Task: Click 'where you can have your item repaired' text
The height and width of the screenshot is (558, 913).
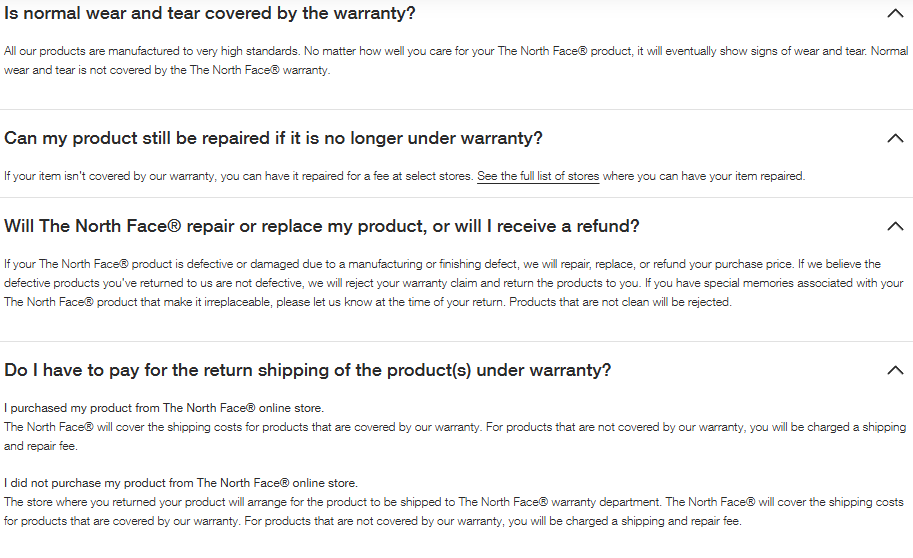Action: (x=703, y=176)
